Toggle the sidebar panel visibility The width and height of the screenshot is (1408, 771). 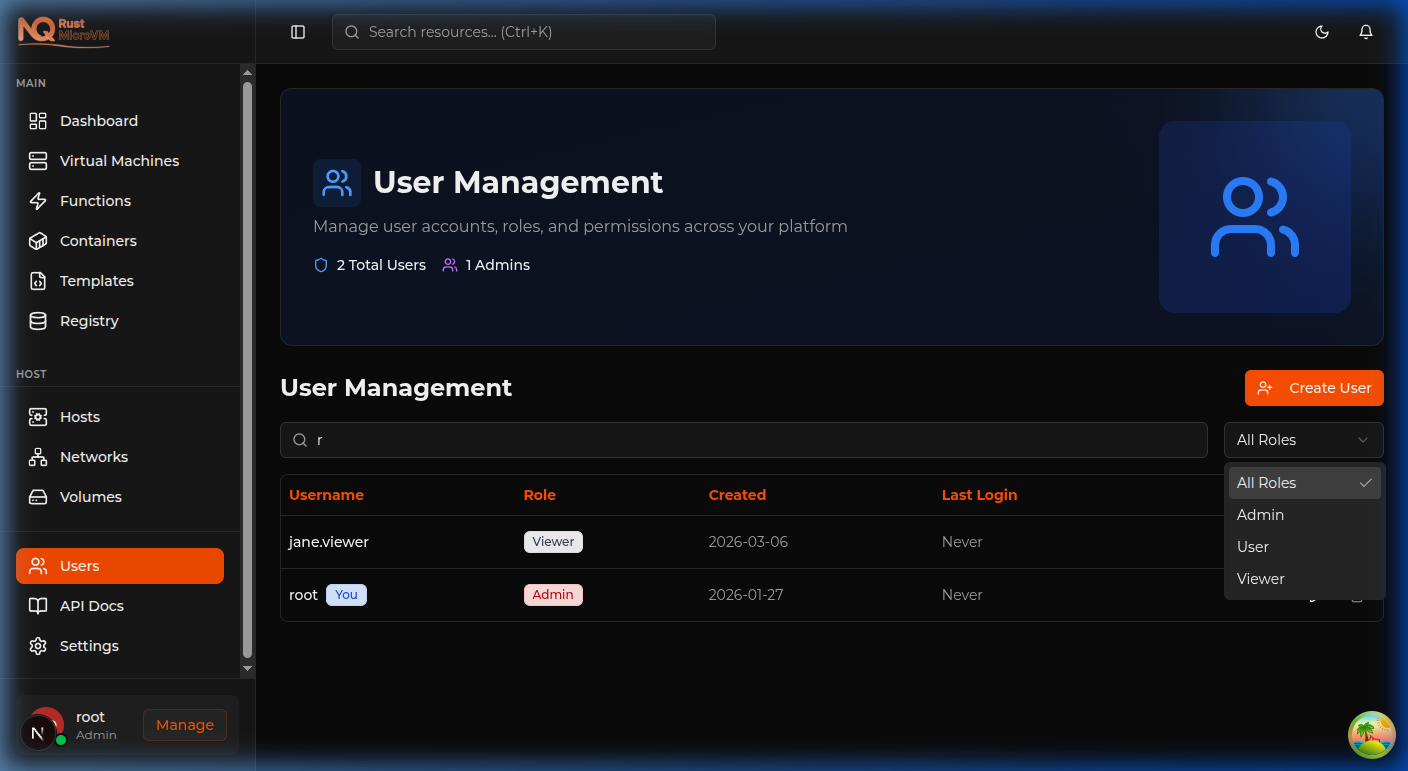(x=297, y=31)
